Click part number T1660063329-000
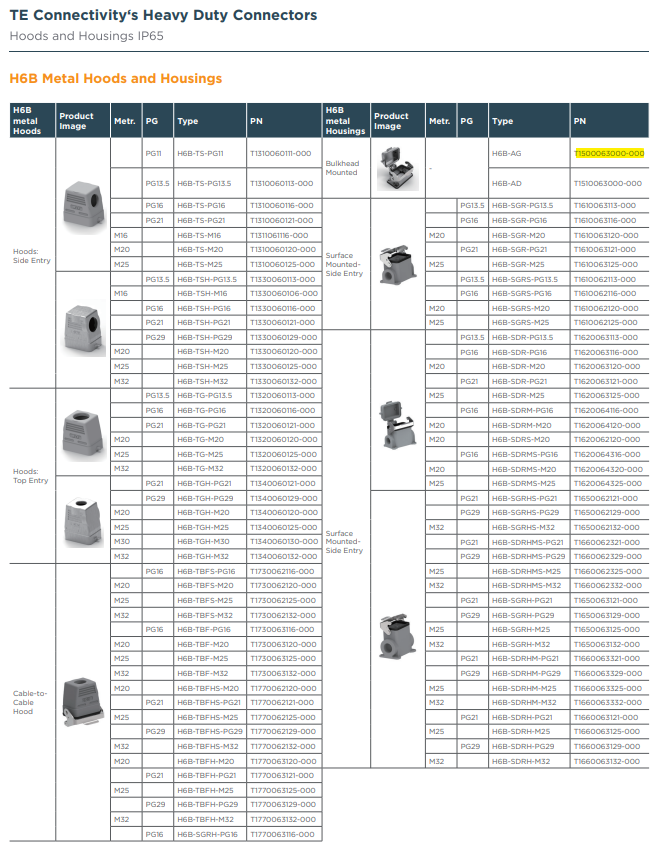The image size is (658, 852). tap(607, 673)
